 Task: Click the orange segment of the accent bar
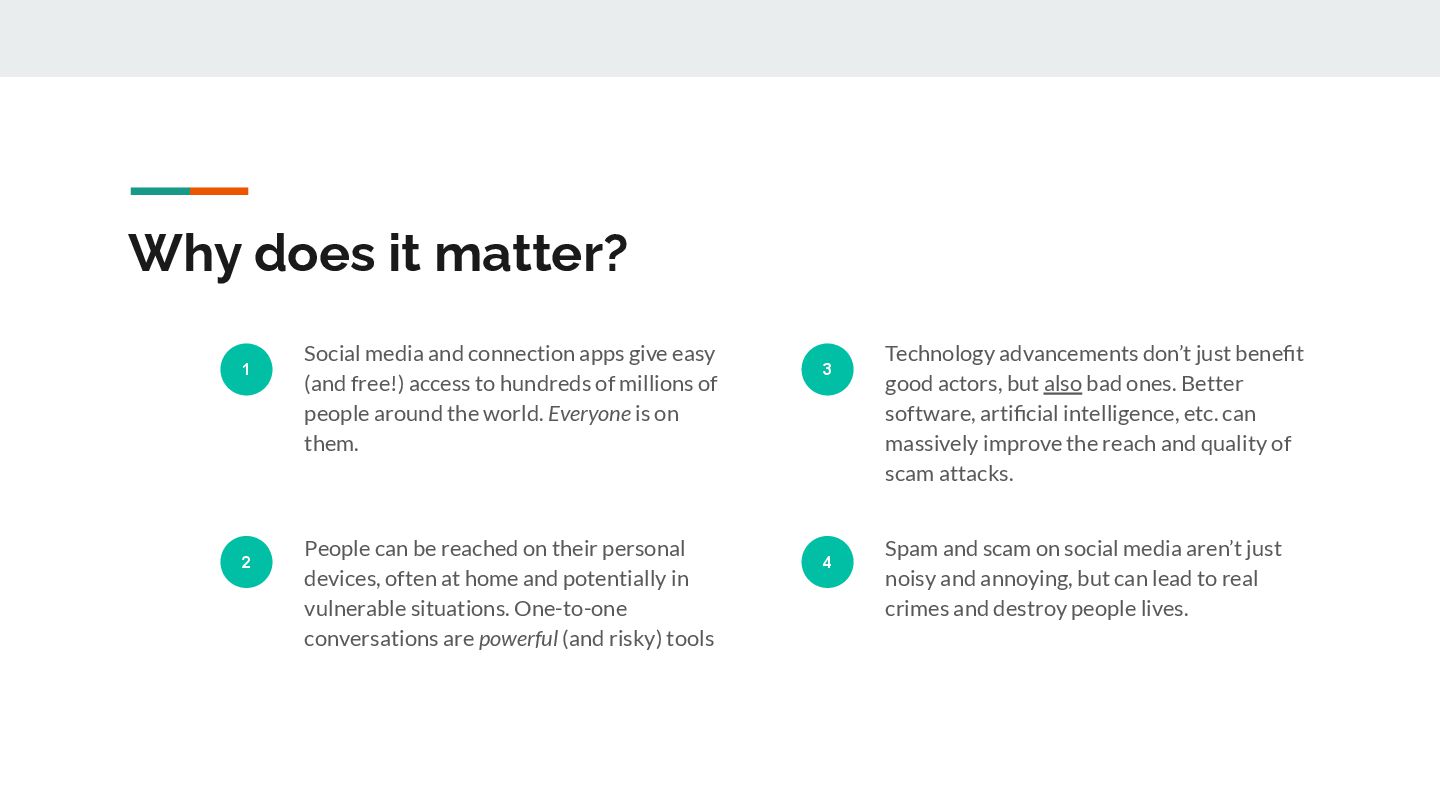tap(219, 191)
